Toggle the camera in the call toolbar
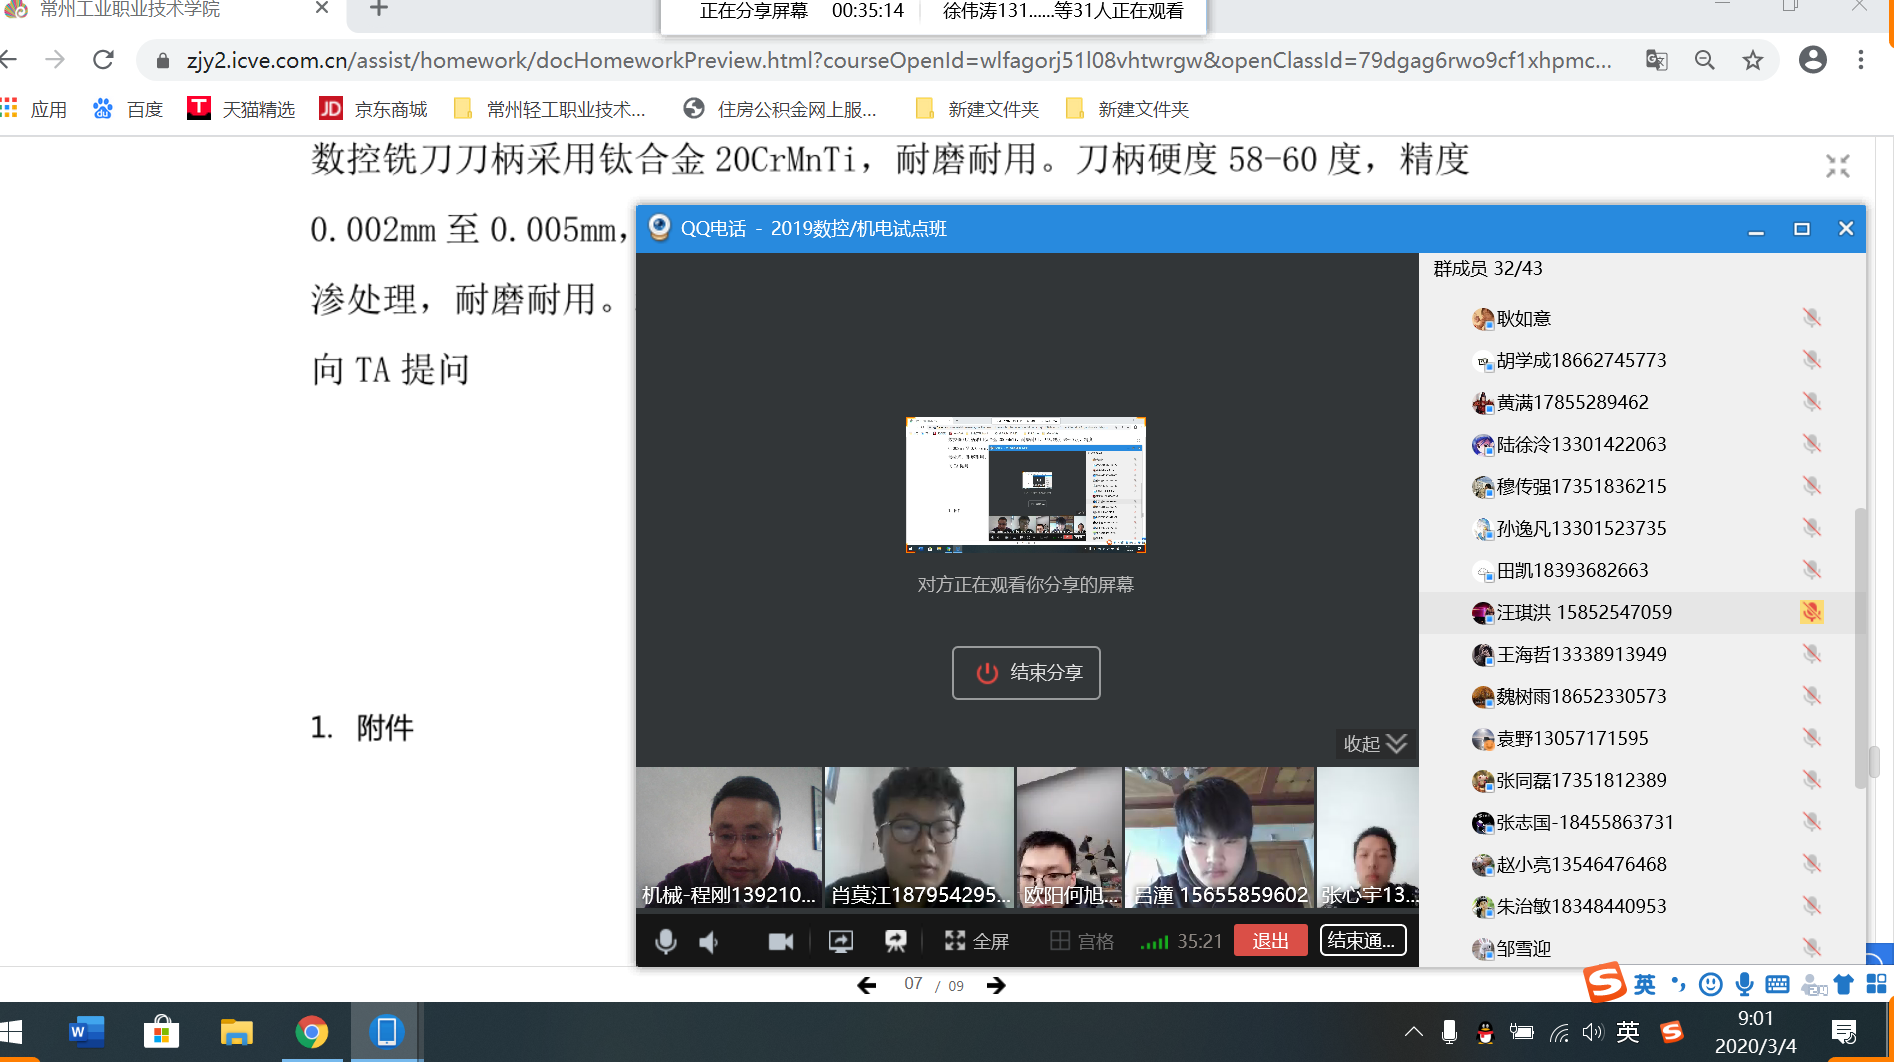Viewport: 1894px width, 1062px height. click(x=780, y=941)
